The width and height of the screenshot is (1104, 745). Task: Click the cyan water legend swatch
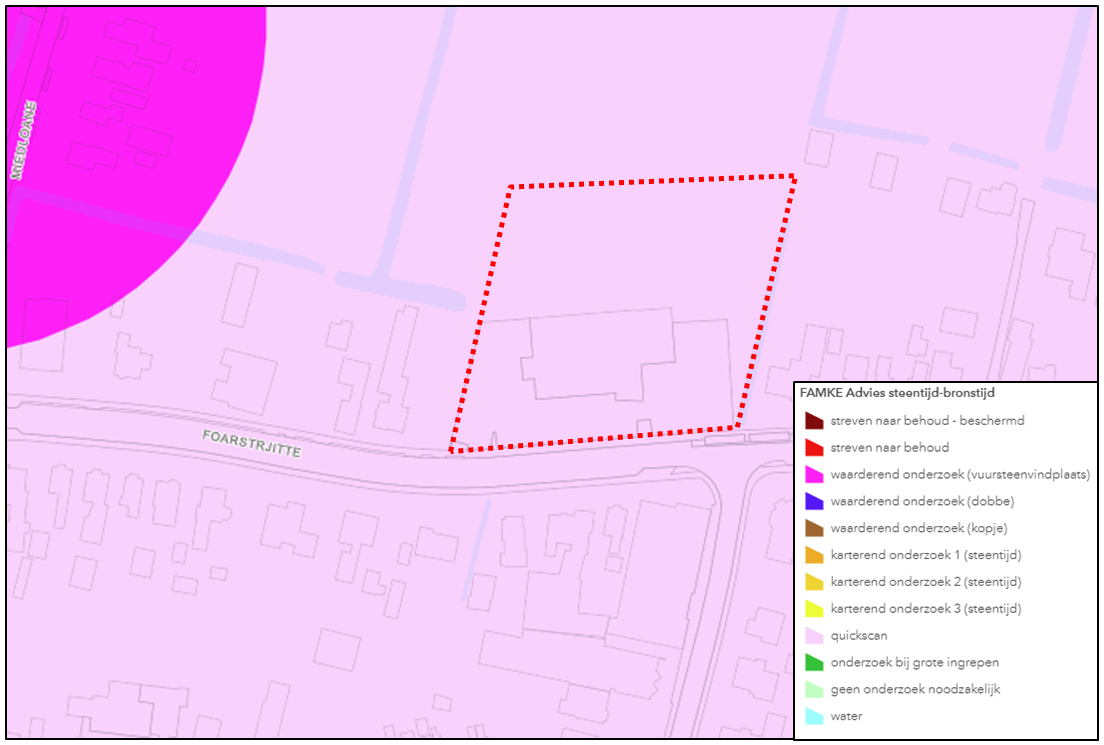814,715
